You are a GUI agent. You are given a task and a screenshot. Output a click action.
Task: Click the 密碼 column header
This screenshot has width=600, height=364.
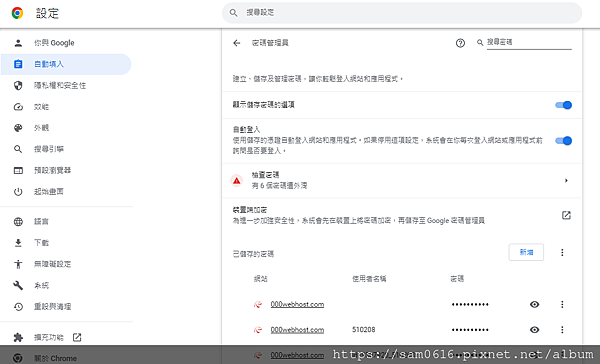(457, 279)
